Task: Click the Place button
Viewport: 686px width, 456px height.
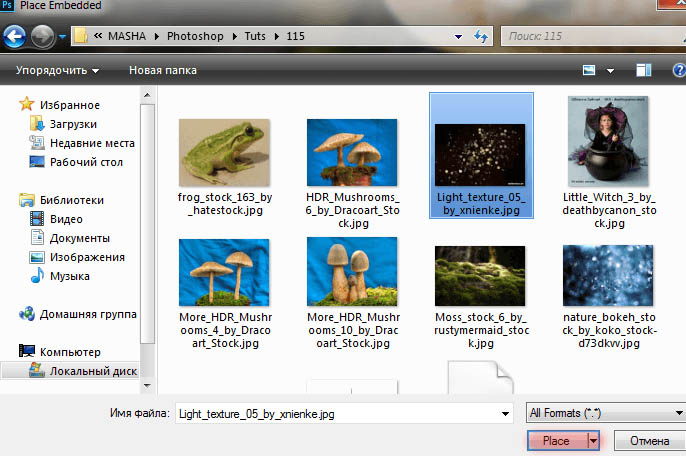Action: (x=556, y=441)
